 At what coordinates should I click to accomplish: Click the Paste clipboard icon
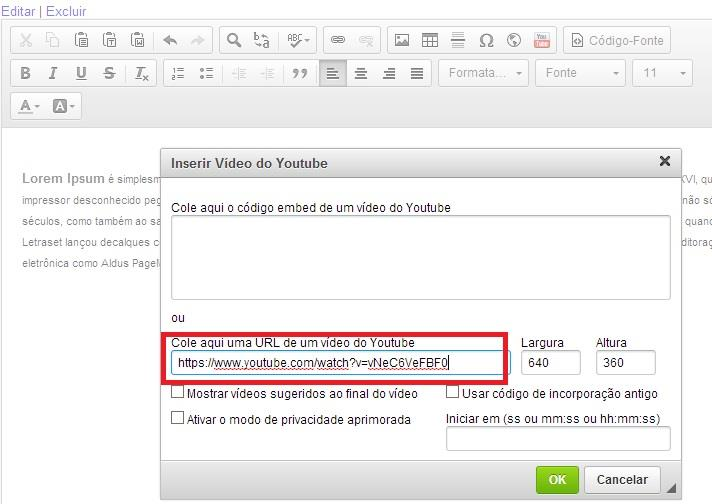click(81, 40)
